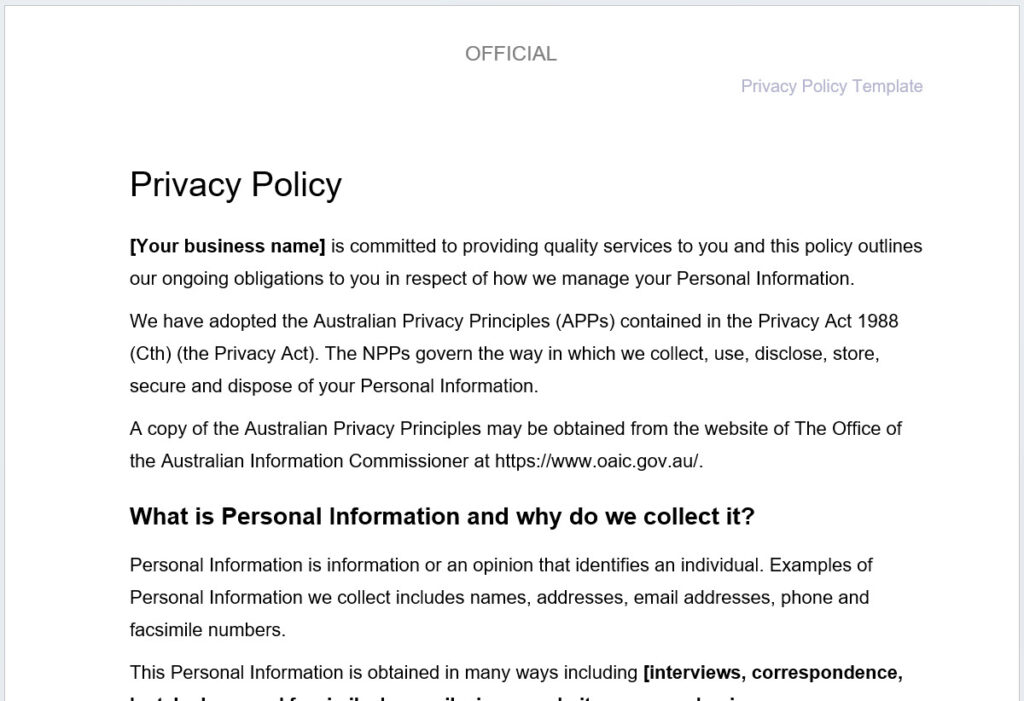Viewport: 1024px width, 701px height.
Task: Select the bold [Your business name] placeholder
Action: pos(227,246)
